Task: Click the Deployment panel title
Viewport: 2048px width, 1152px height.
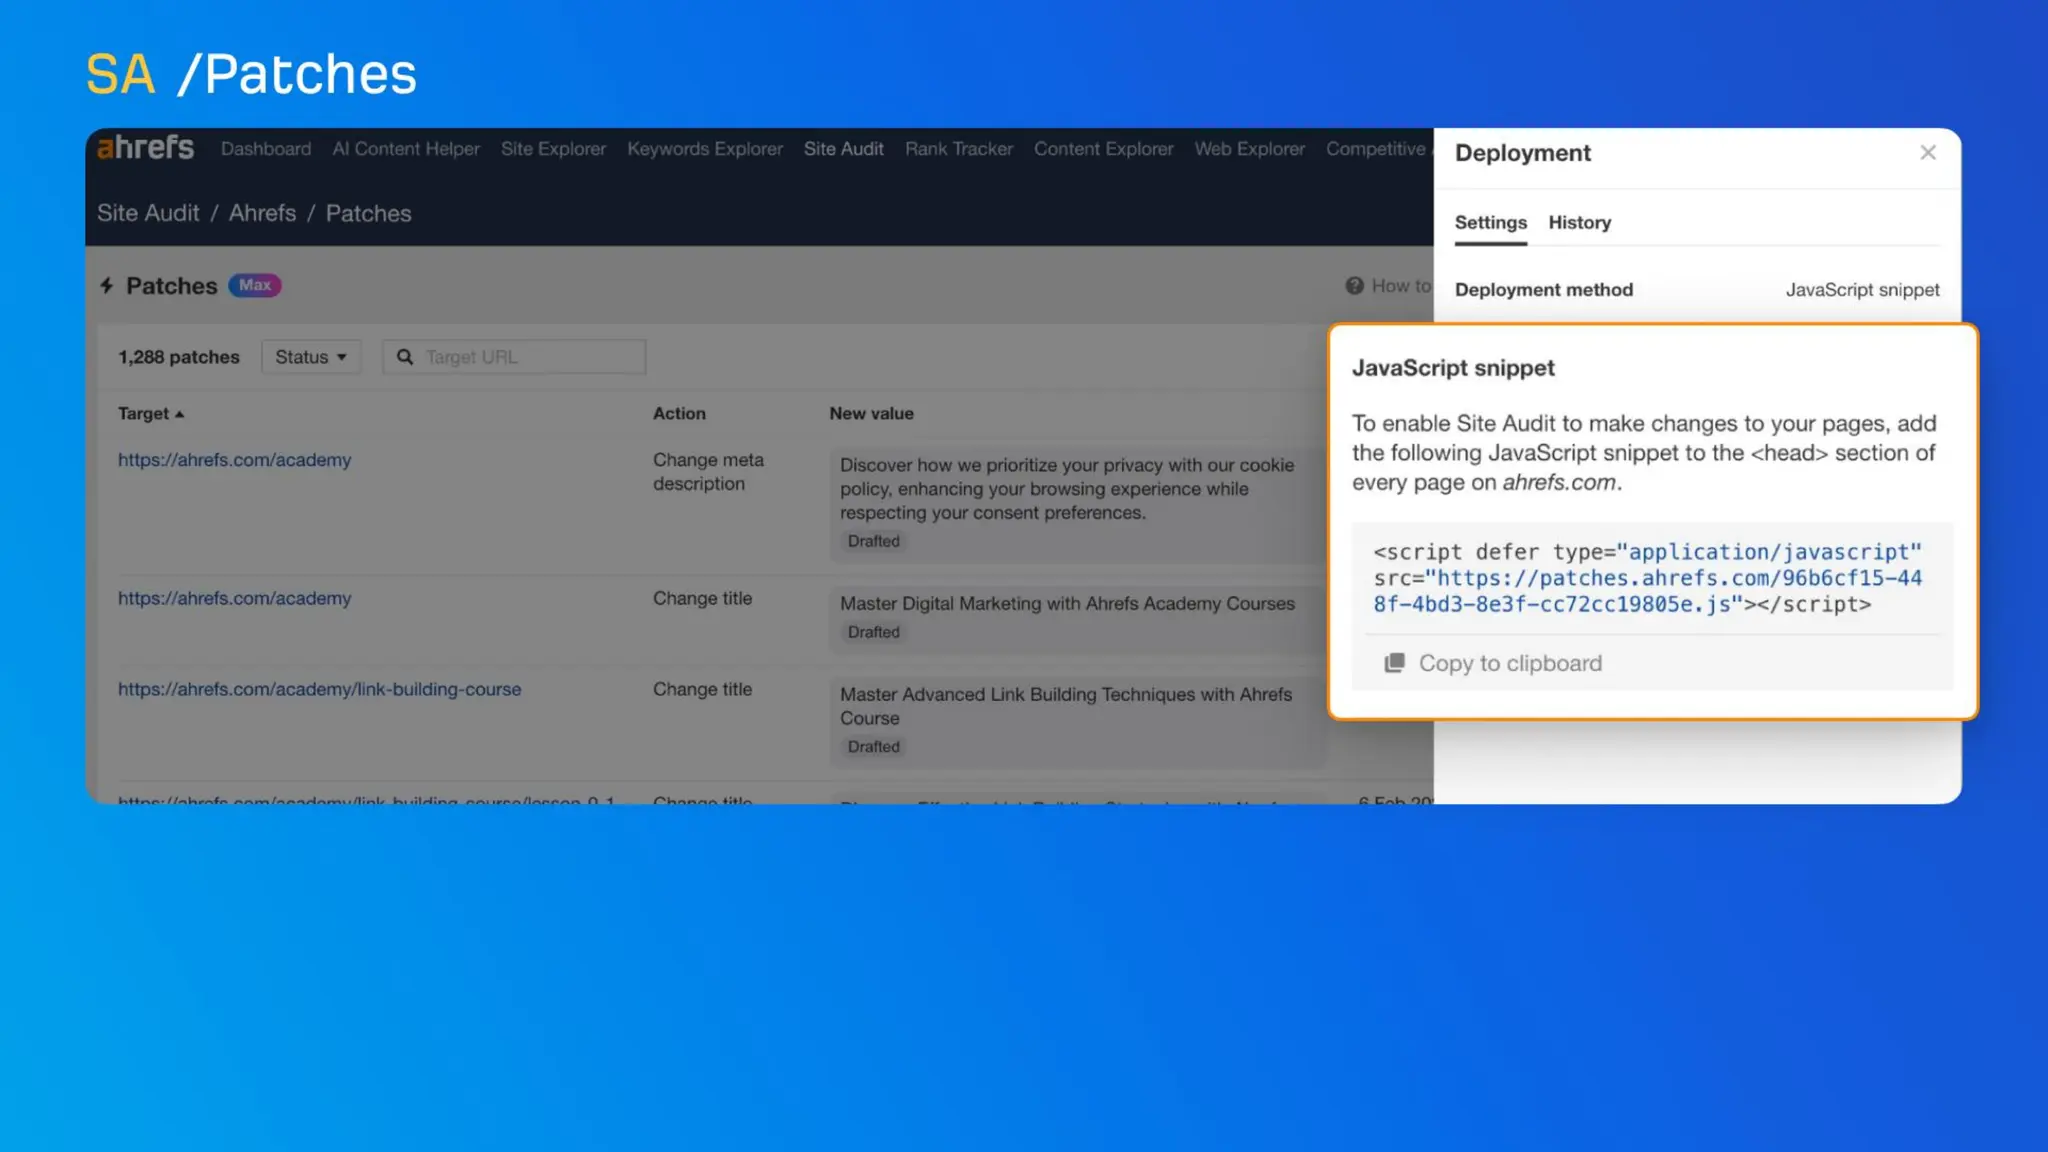Action: click(1522, 153)
